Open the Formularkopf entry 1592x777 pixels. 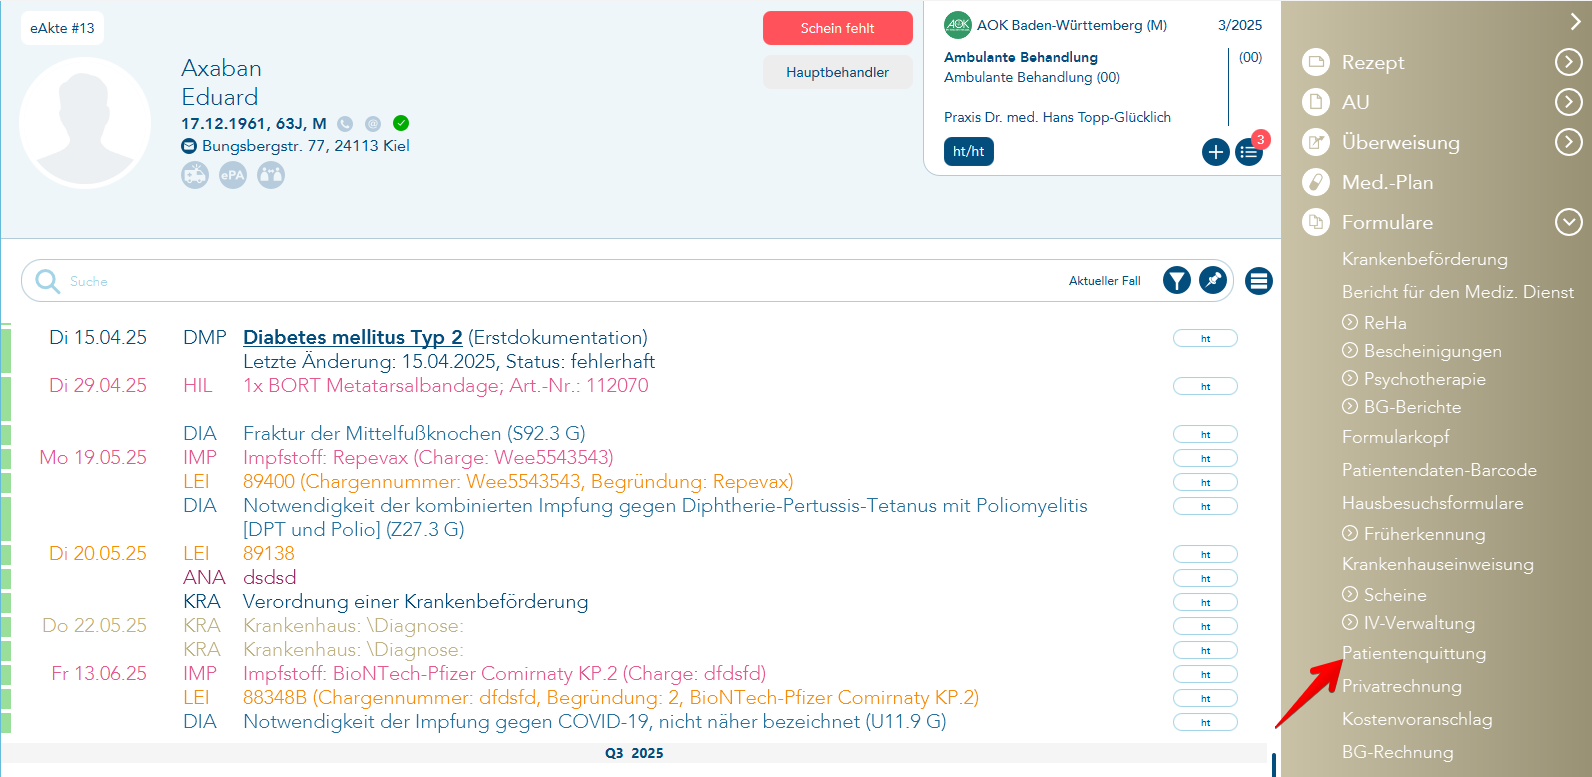point(1396,437)
